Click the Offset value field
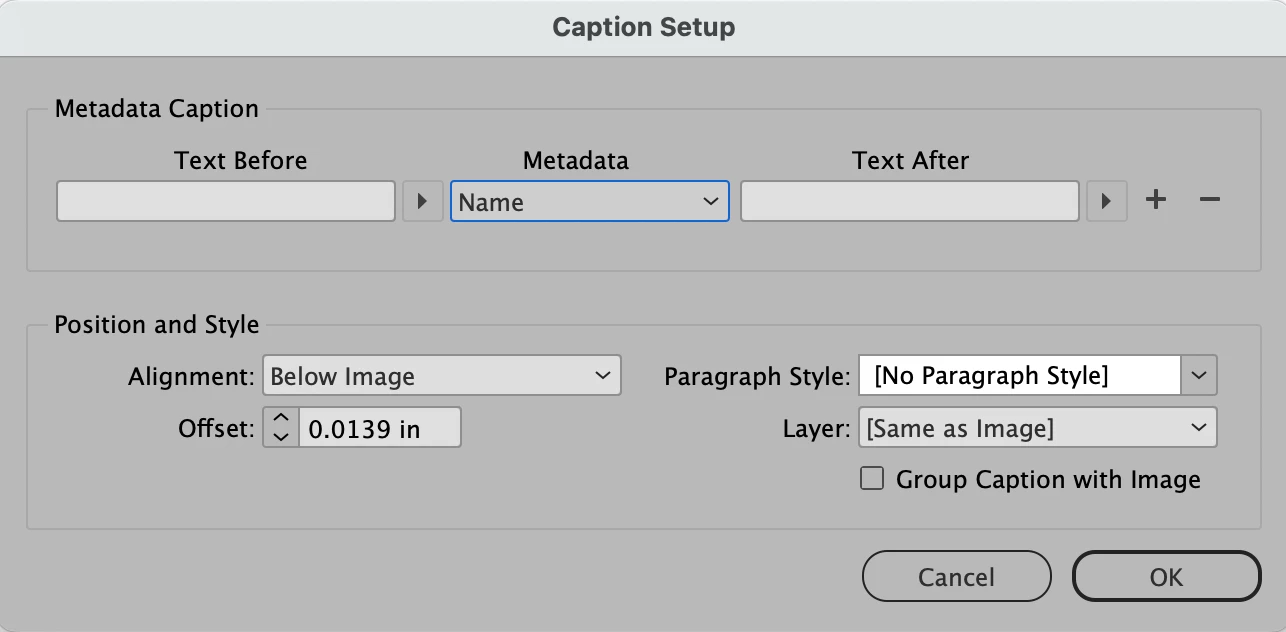 coord(379,428)
